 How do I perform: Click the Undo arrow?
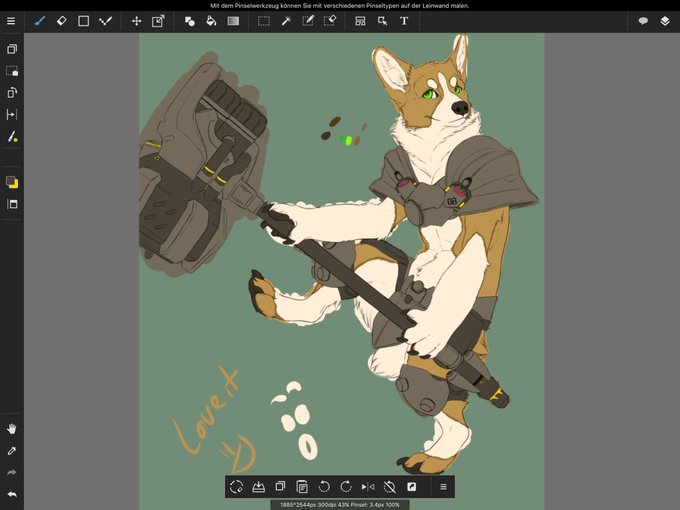click(x=12, y=494)
